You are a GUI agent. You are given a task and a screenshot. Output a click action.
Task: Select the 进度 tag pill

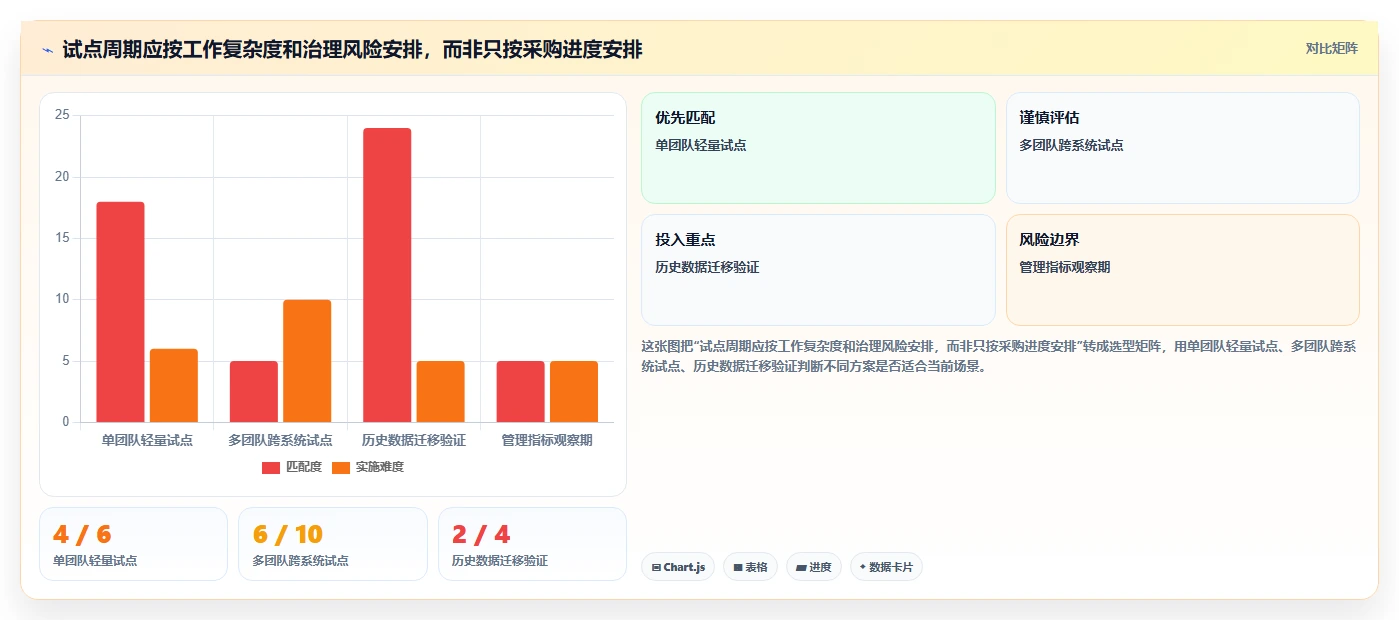[814, 567]
